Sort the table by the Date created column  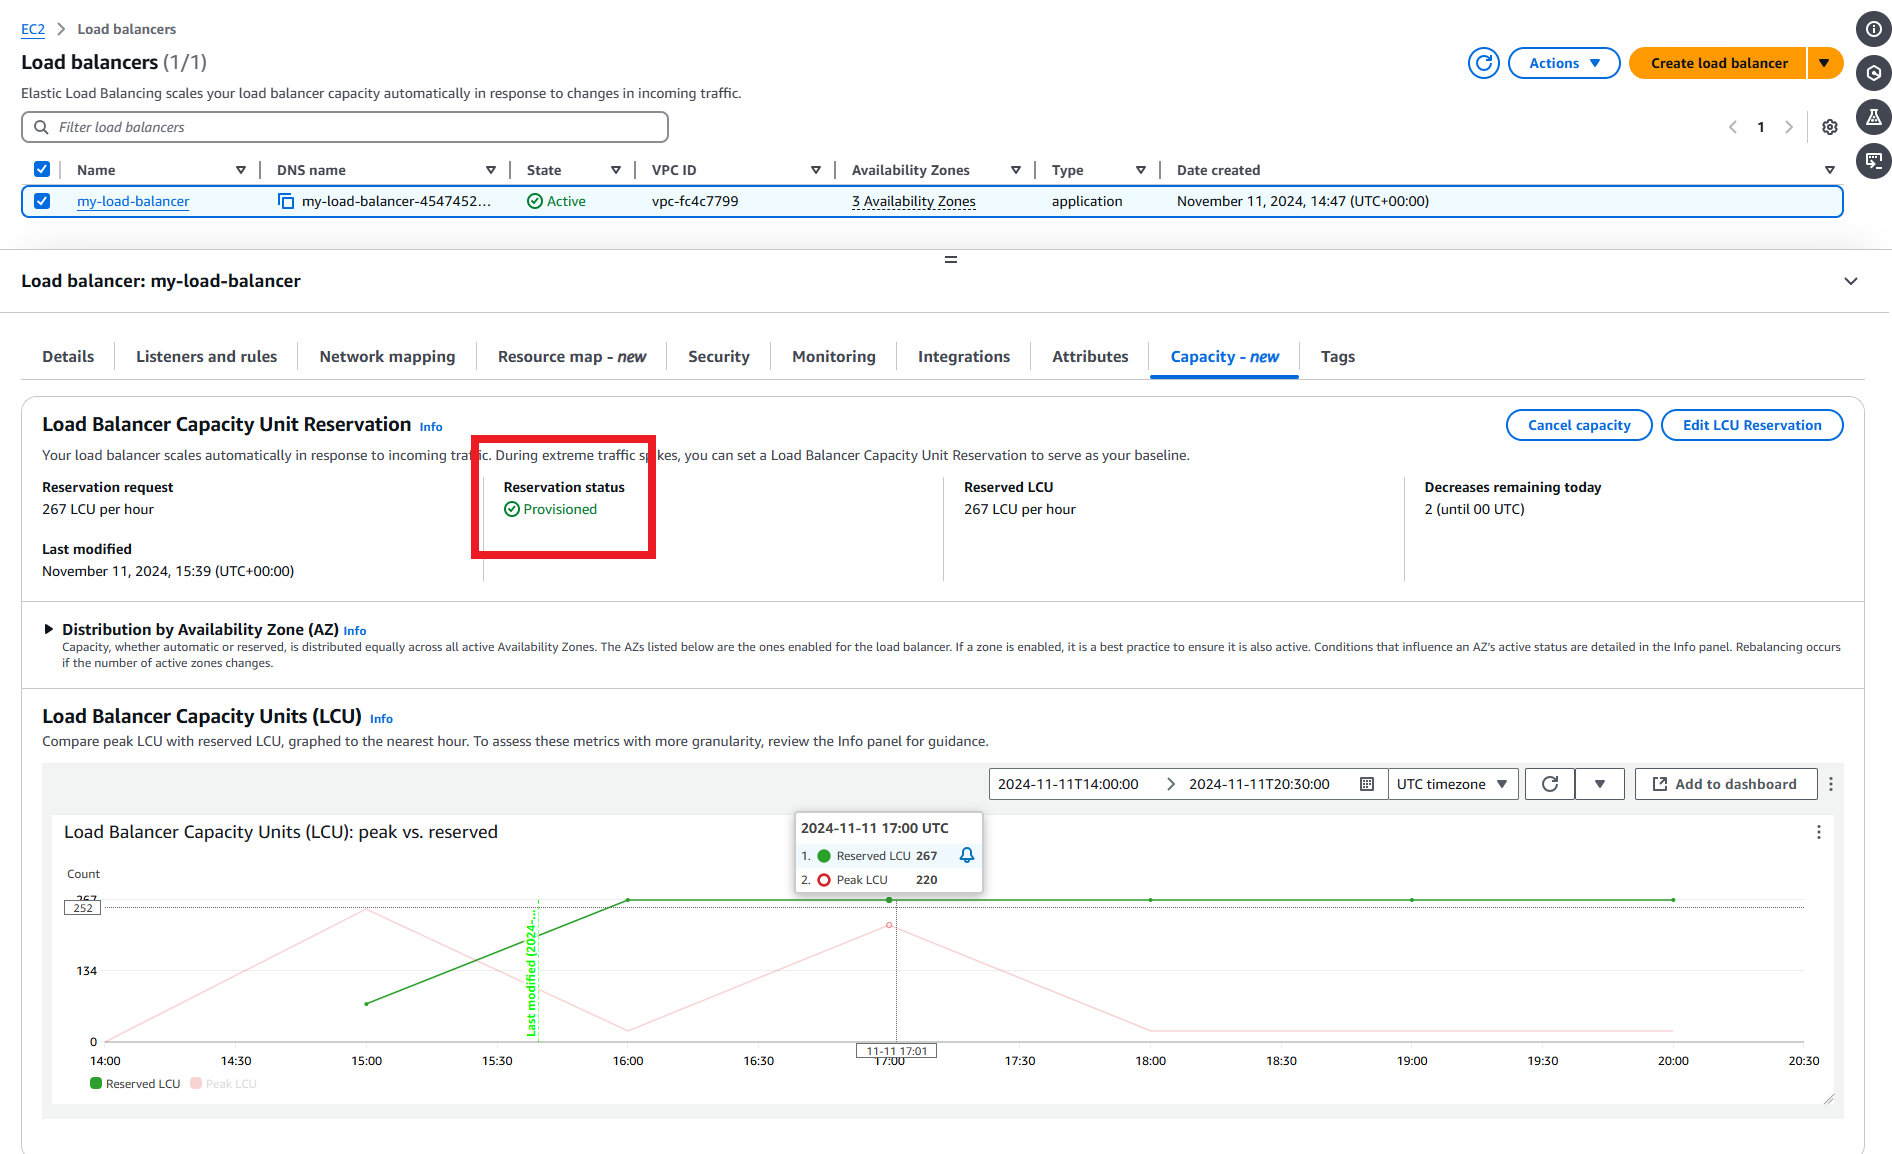[x=1830, y=170]
